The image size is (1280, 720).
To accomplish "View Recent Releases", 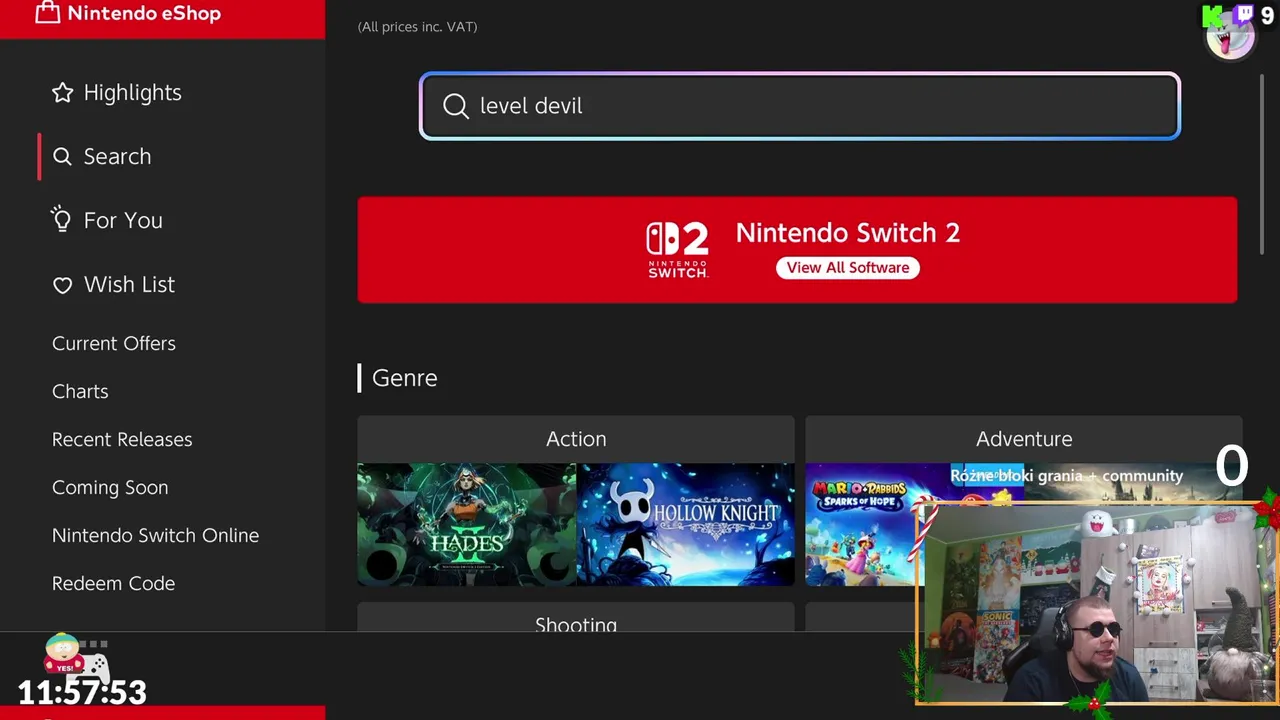I will click(122, 440).
